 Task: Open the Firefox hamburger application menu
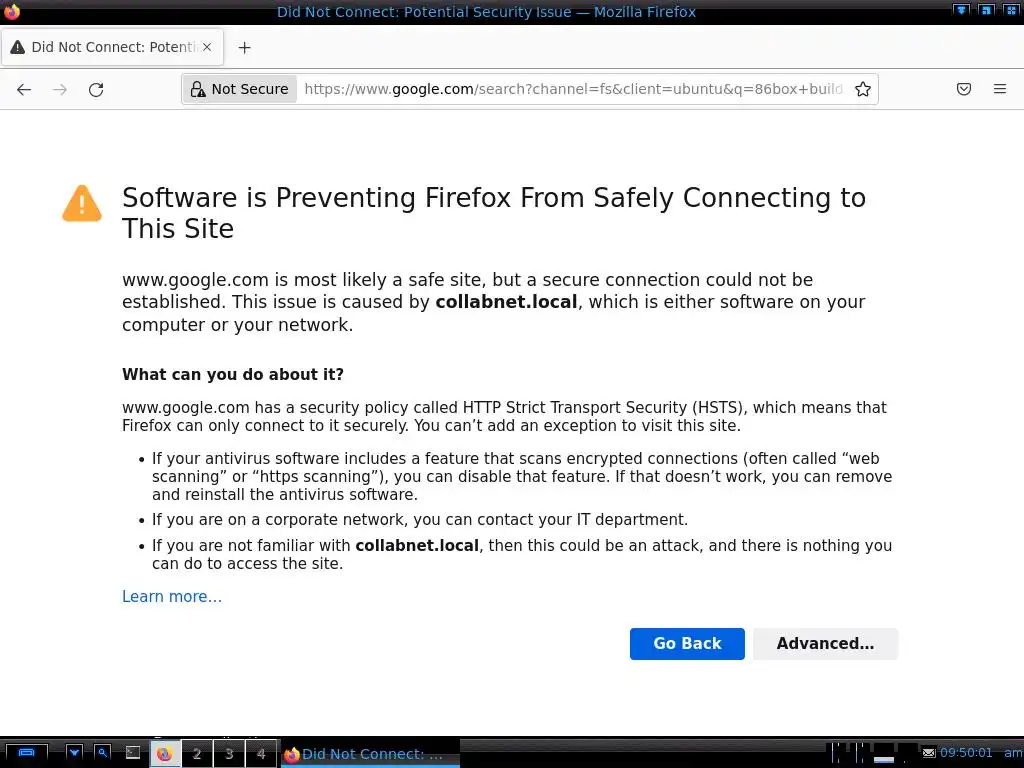(999, 89)
